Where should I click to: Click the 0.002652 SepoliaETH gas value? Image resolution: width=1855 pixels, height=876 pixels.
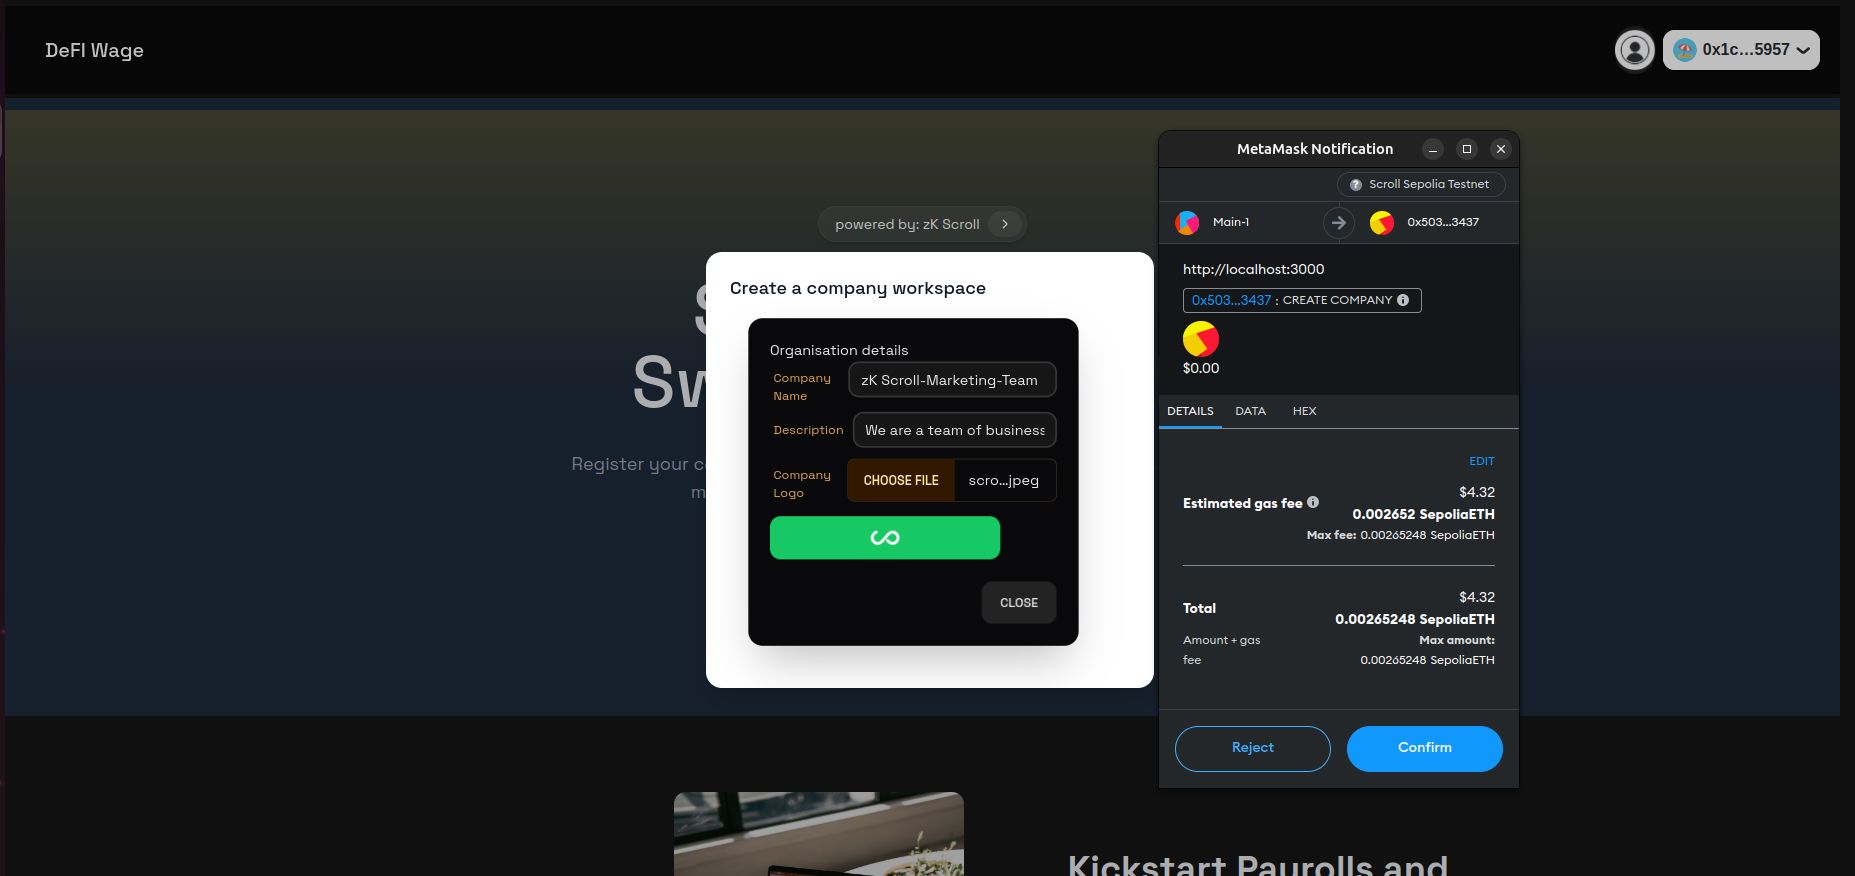[x=1424, y=514]
